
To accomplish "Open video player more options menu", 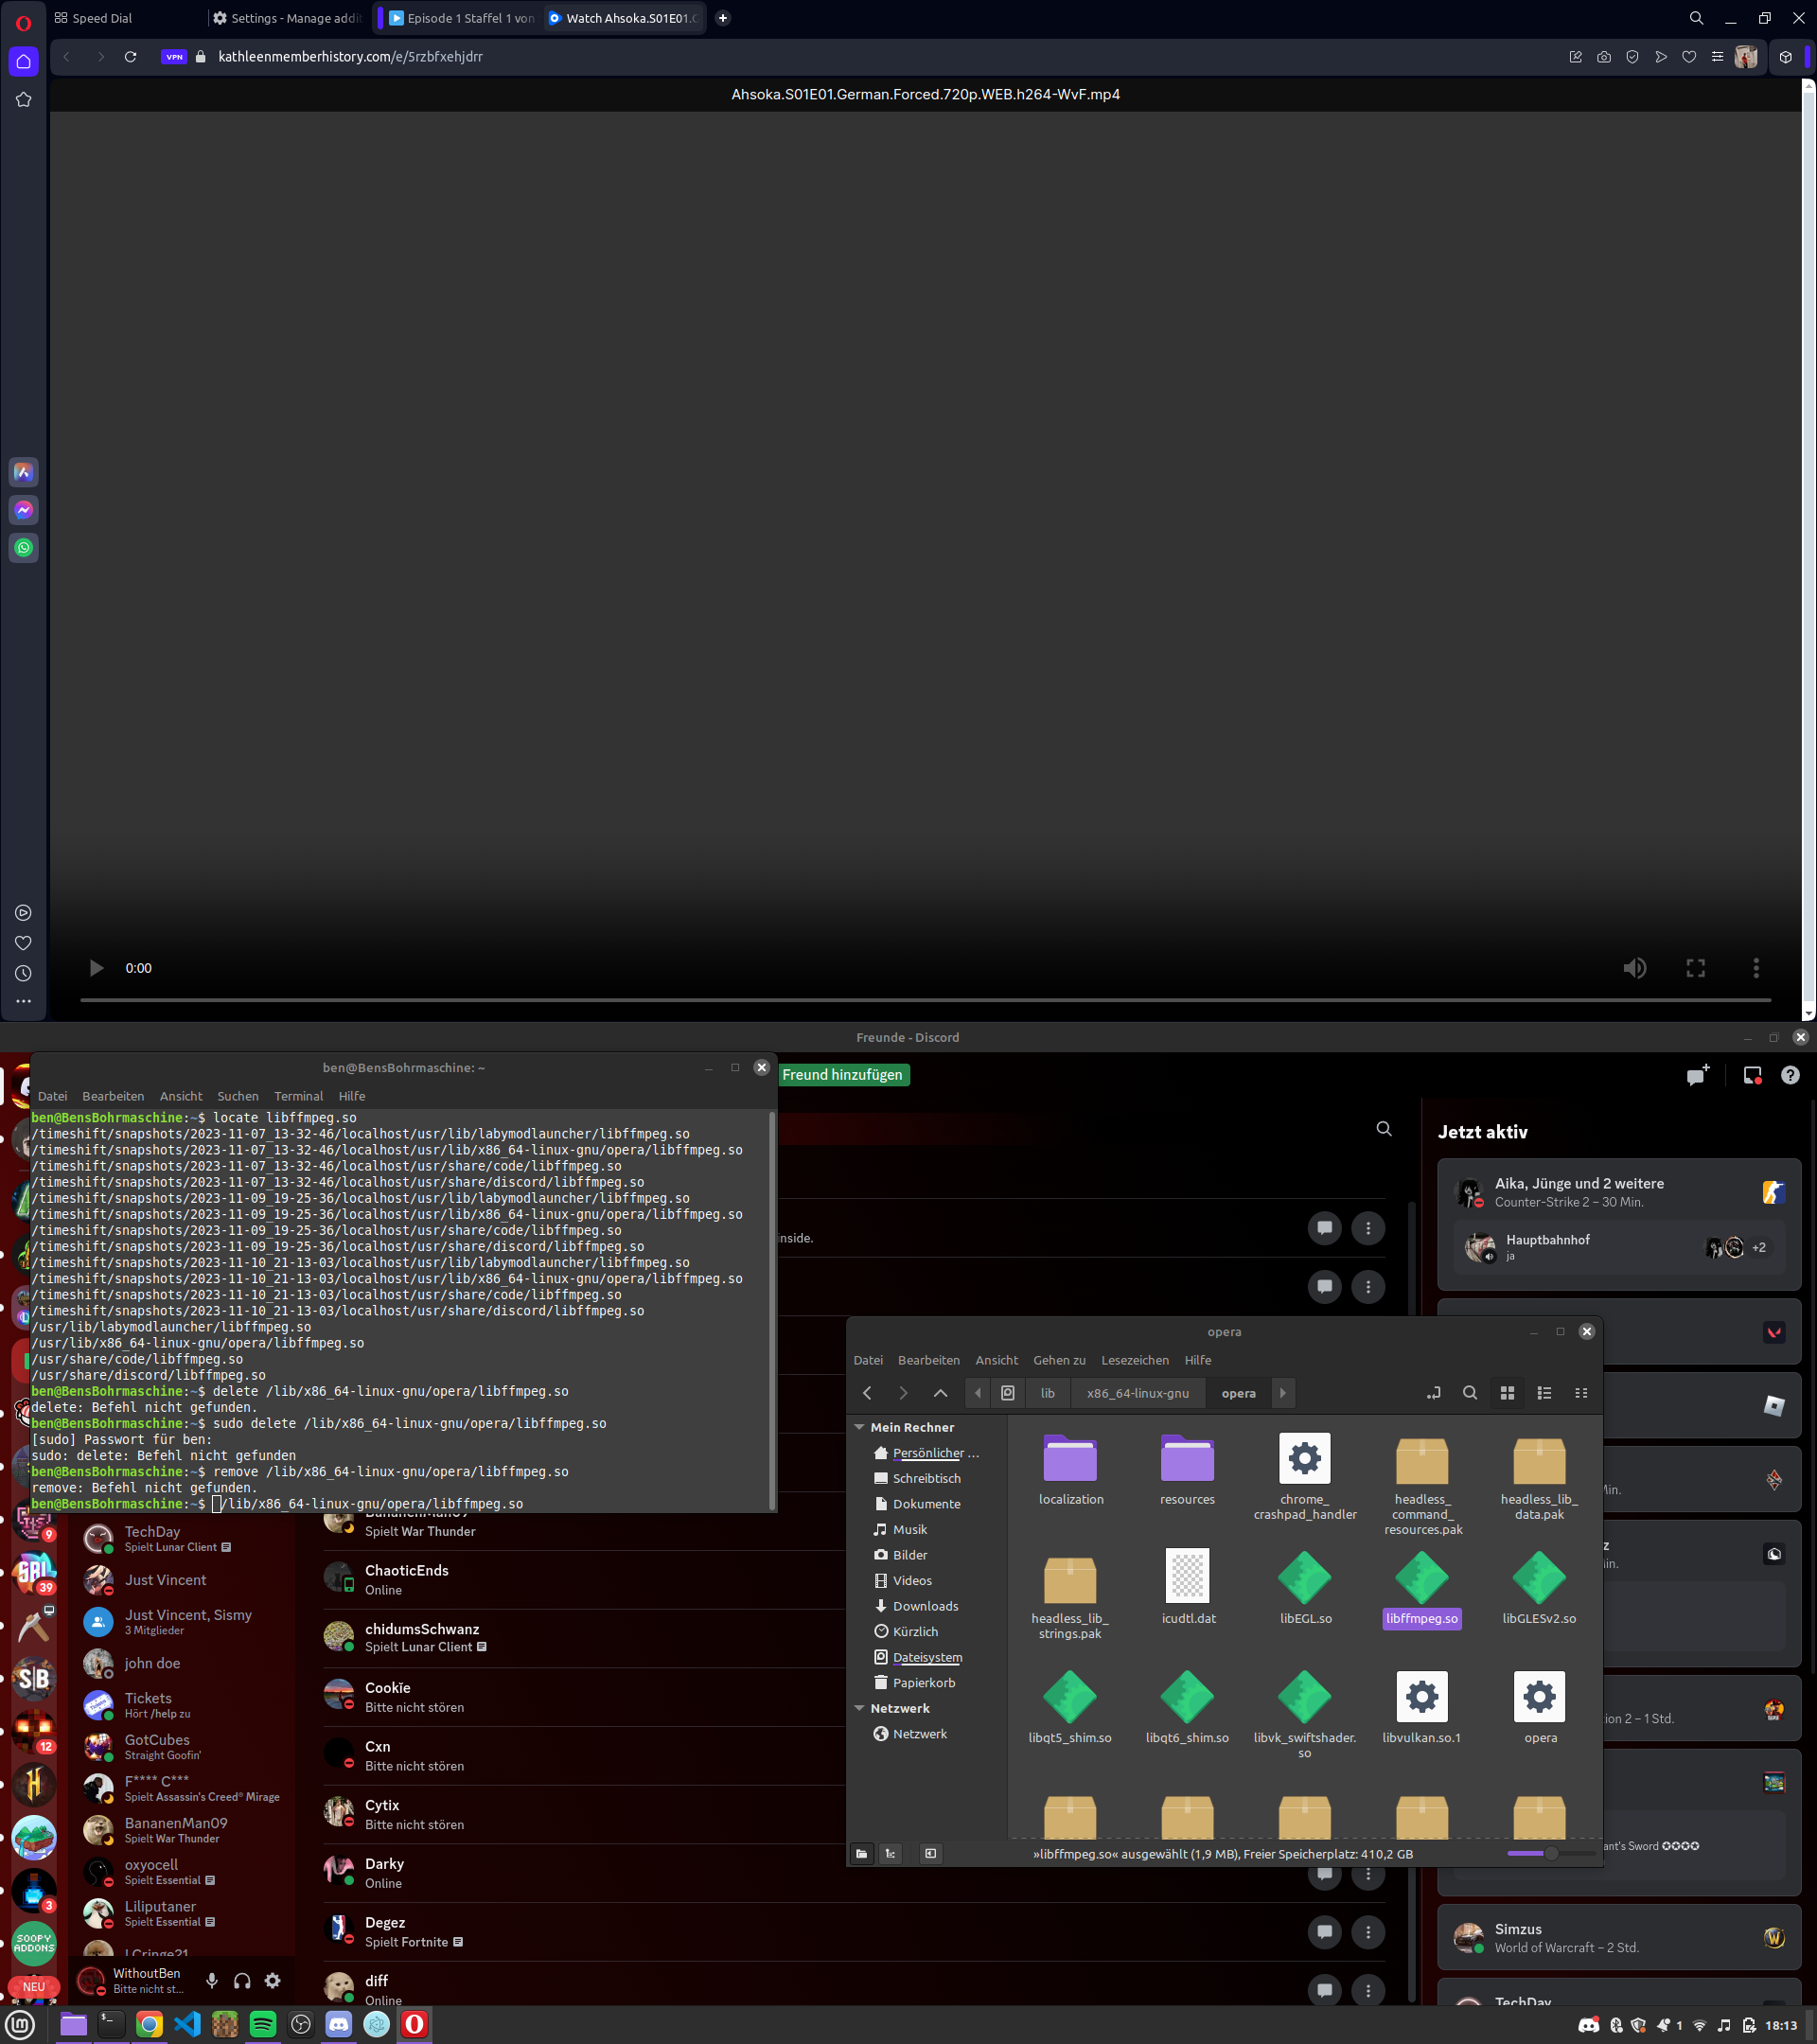I will point(1756,968).
